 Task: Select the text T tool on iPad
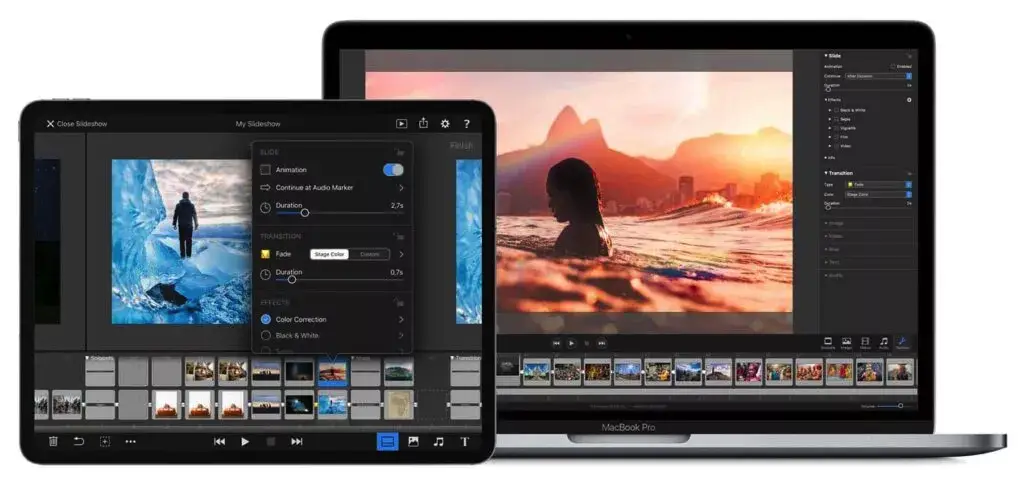click(x=464, y=441)
